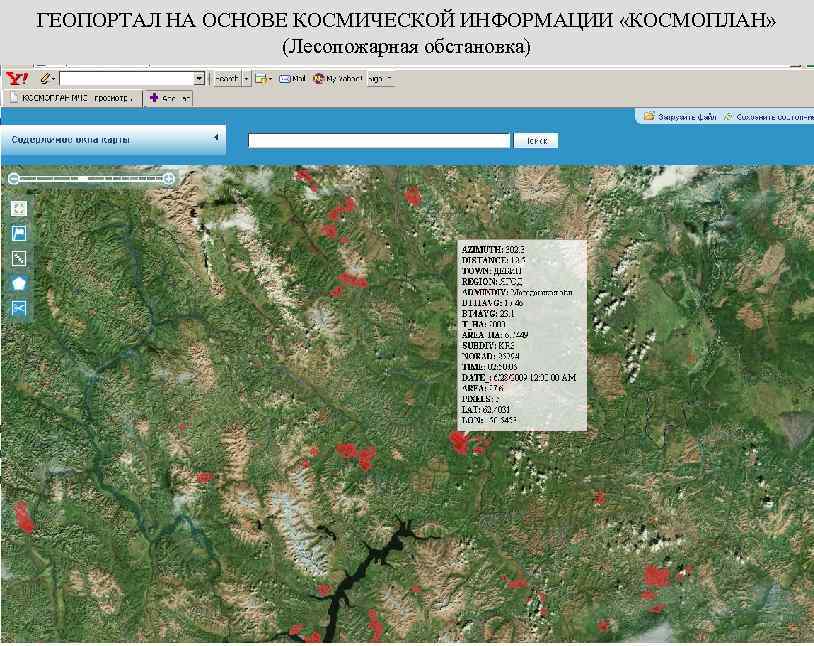Click the Yahoo! logo in toolbar
Image resolution: width=814 pixels, height=646 pixels.
point(17,79)
